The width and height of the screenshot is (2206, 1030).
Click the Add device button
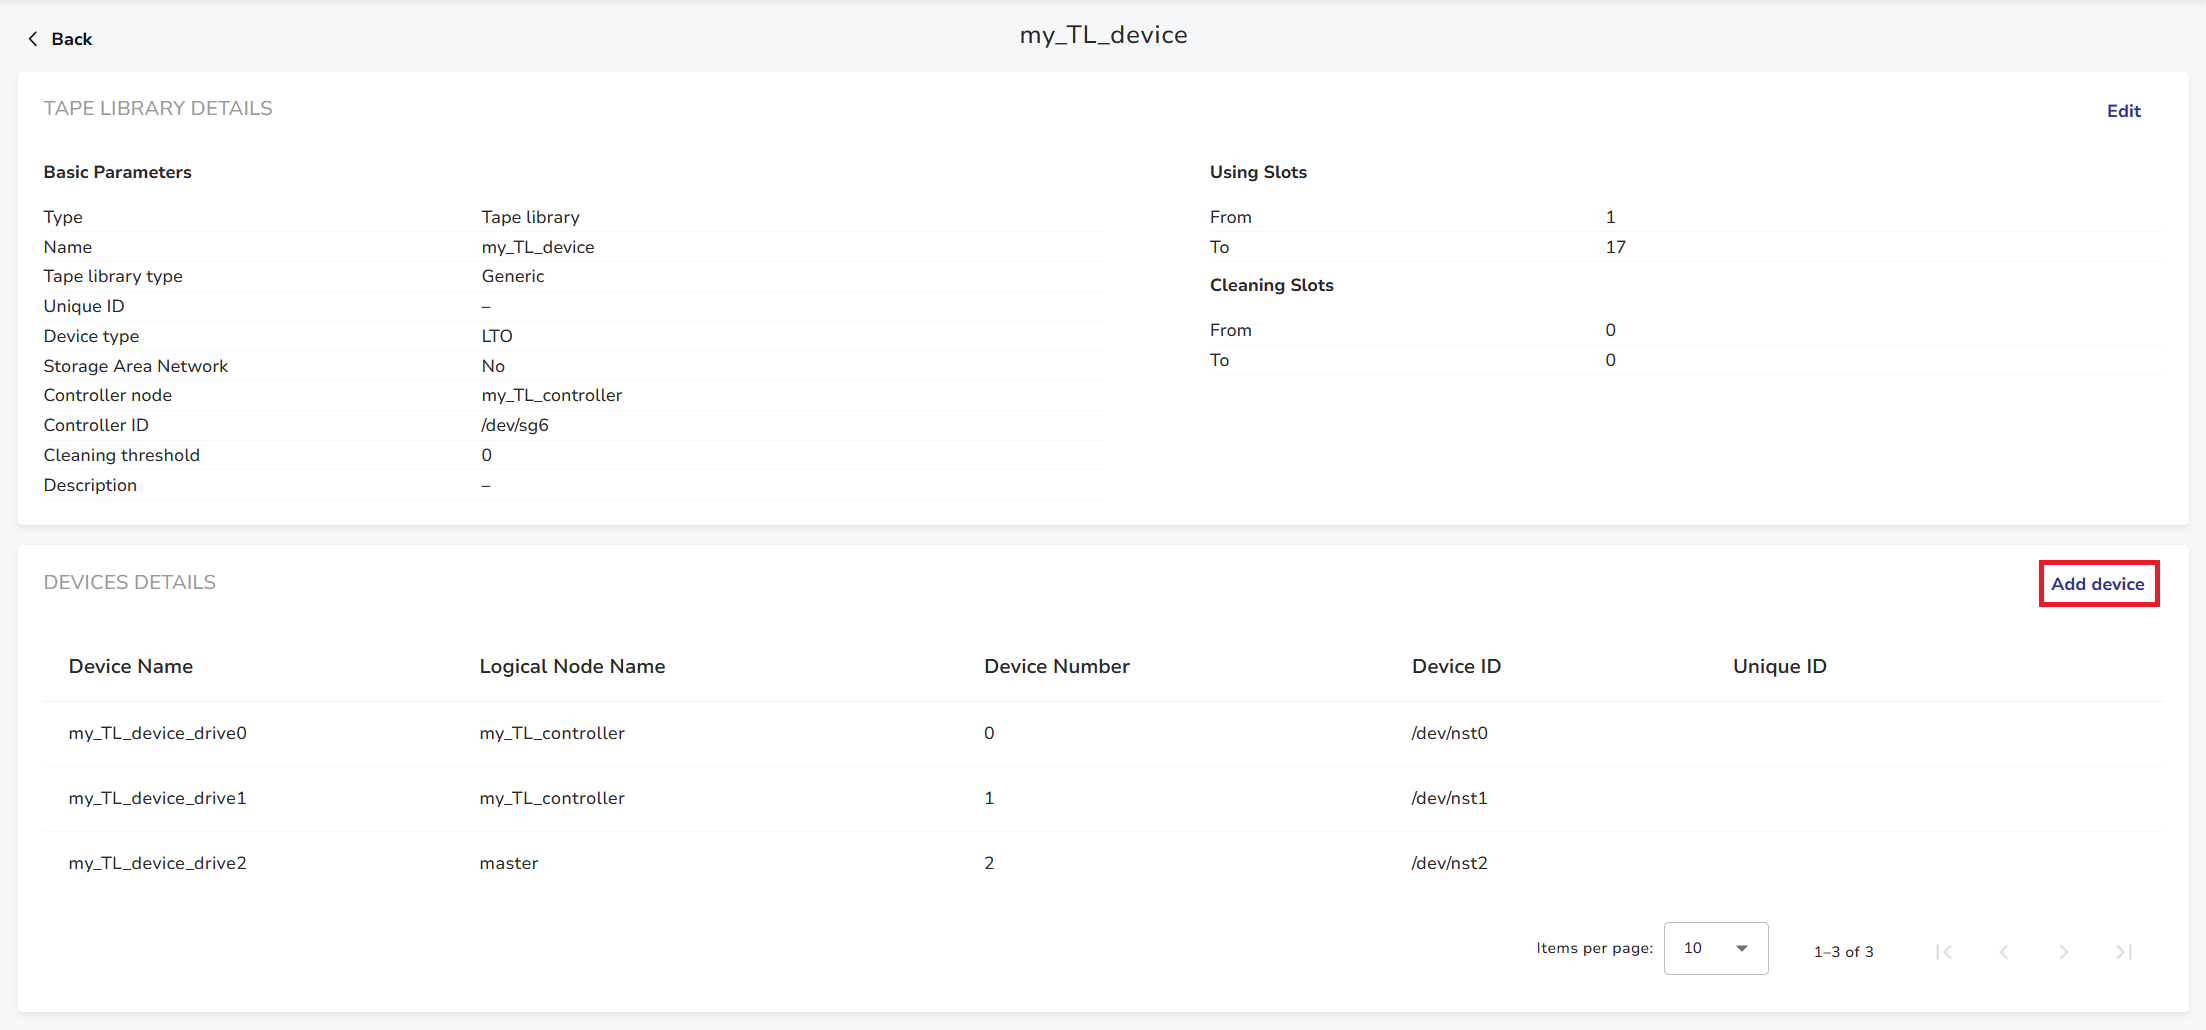pos(2098,584)
